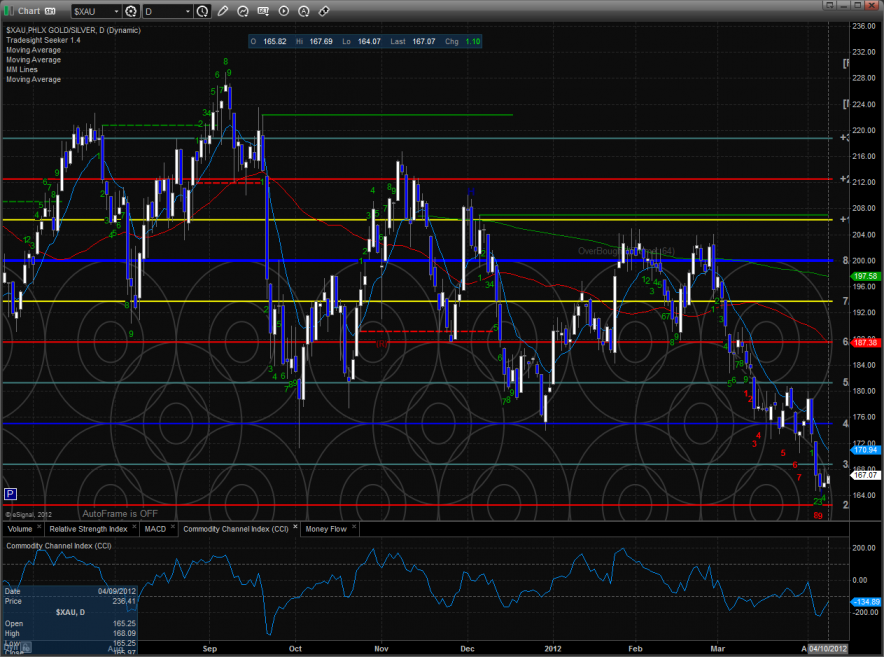Click the symbol settings gear icon
This screenshot has width=884, height=657.
pos(131,12)
